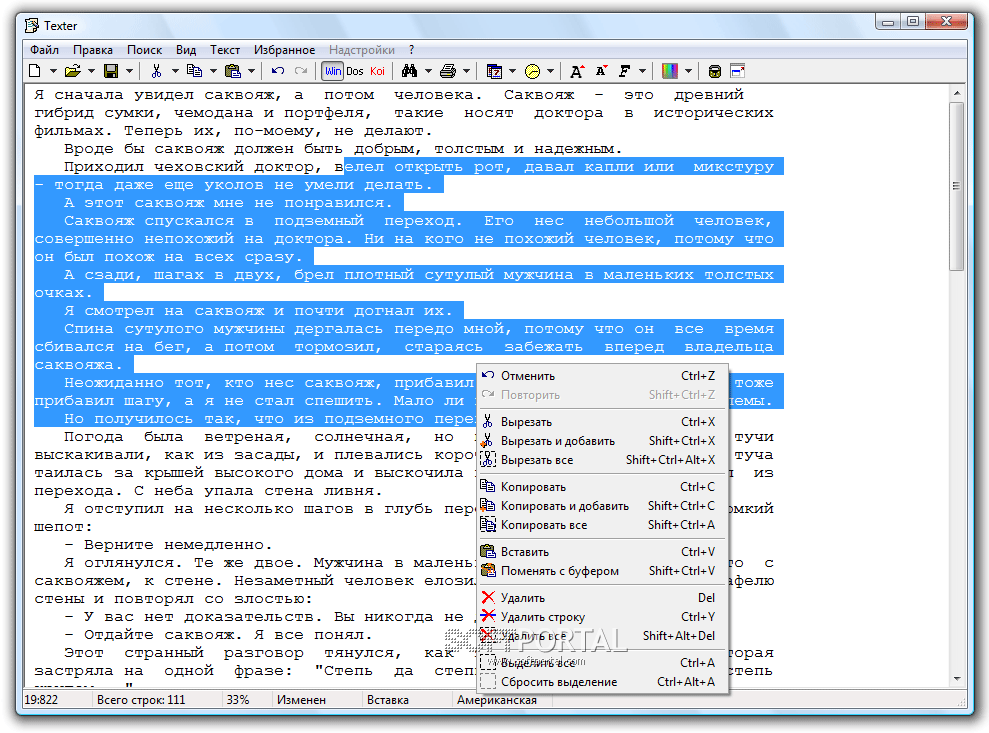The image size is (989, 733).
Task: Click the vertical scrollbar thumb
Action: point(956,186)
